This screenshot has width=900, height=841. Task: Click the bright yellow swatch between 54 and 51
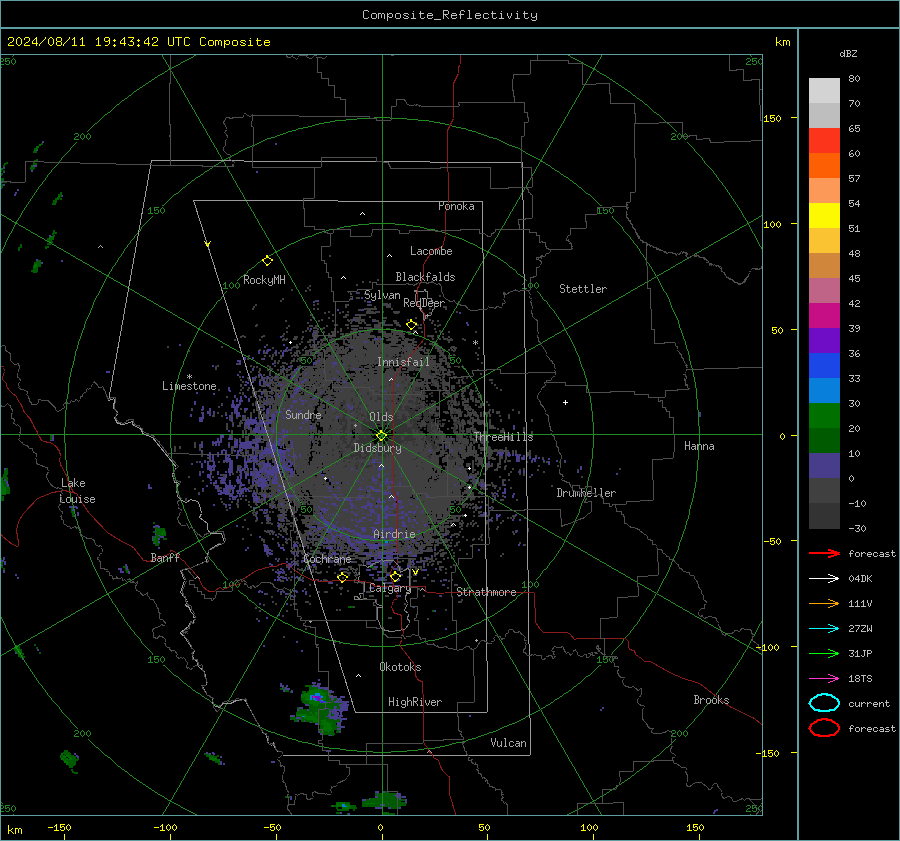[x=824, y=215]
